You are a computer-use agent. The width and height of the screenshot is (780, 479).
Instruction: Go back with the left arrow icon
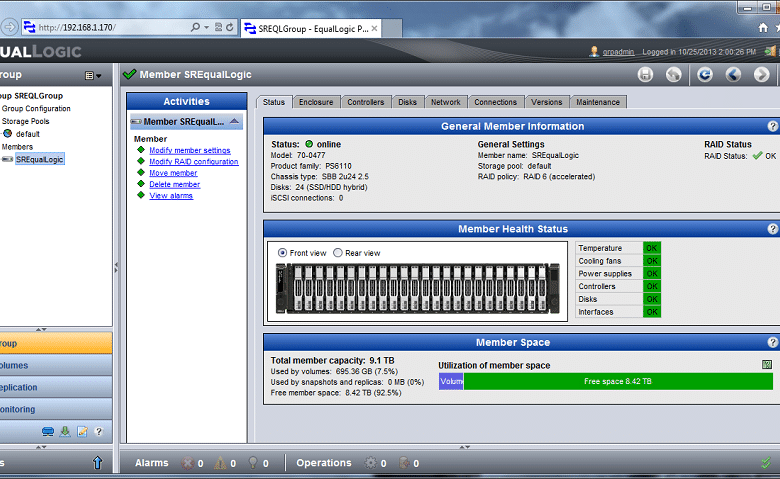click(x=733, y=75)
